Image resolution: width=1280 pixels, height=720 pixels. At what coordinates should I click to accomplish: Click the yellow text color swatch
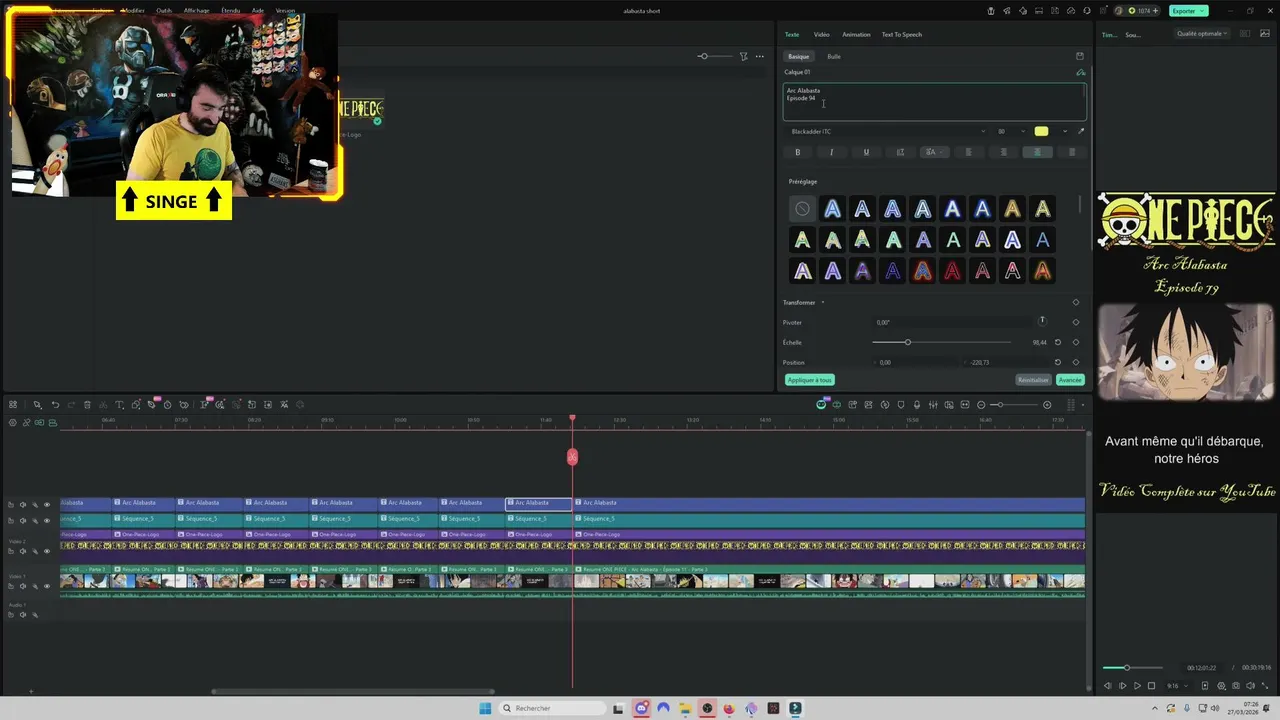1041,131
